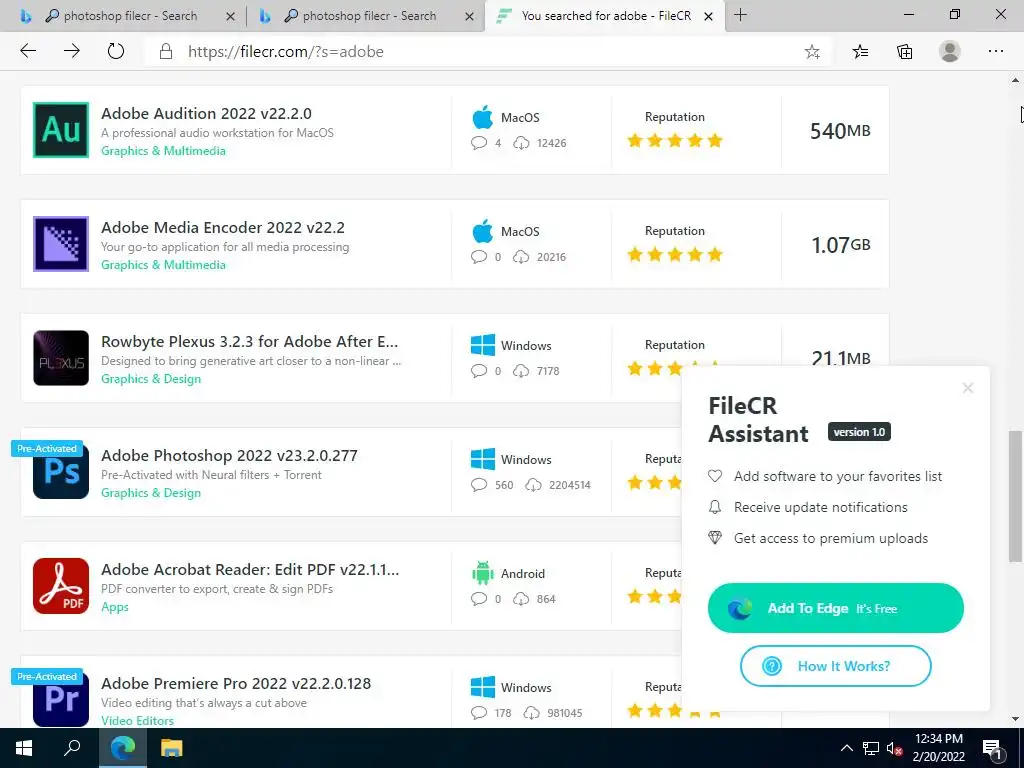
Task: View site information lock icon
Action: (166, 52)
